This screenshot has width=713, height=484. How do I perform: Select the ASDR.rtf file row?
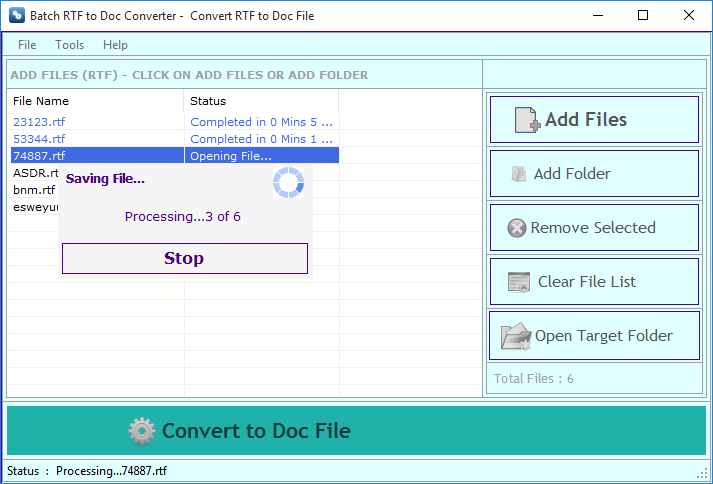tap(35, 173)
